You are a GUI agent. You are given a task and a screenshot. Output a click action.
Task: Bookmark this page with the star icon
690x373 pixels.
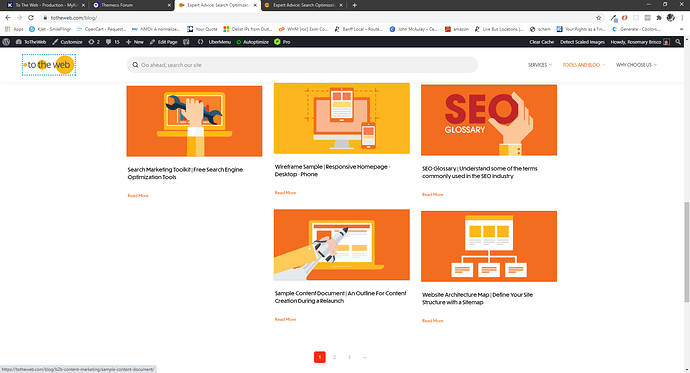point(598,18)
